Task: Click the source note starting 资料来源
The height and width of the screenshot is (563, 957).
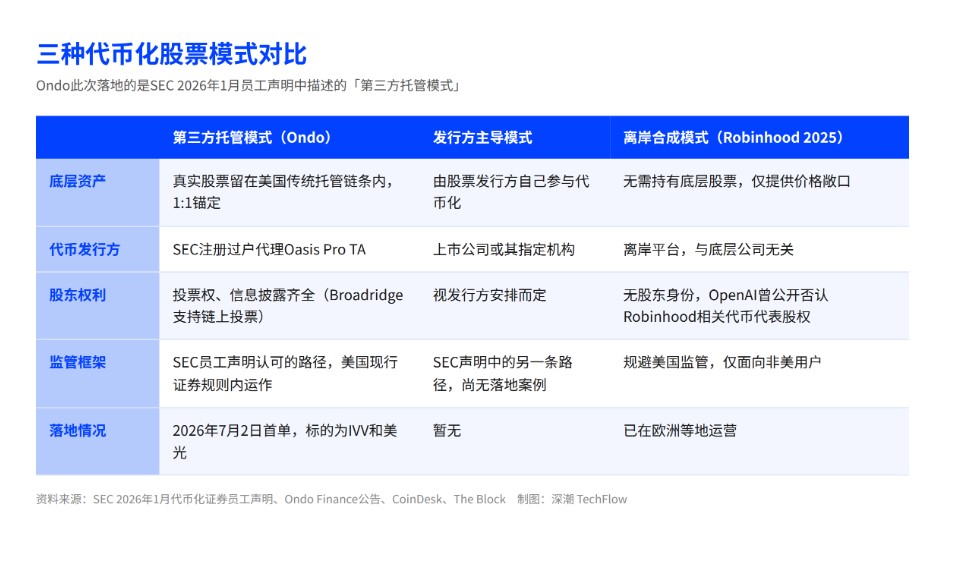Action: [270, 499]
